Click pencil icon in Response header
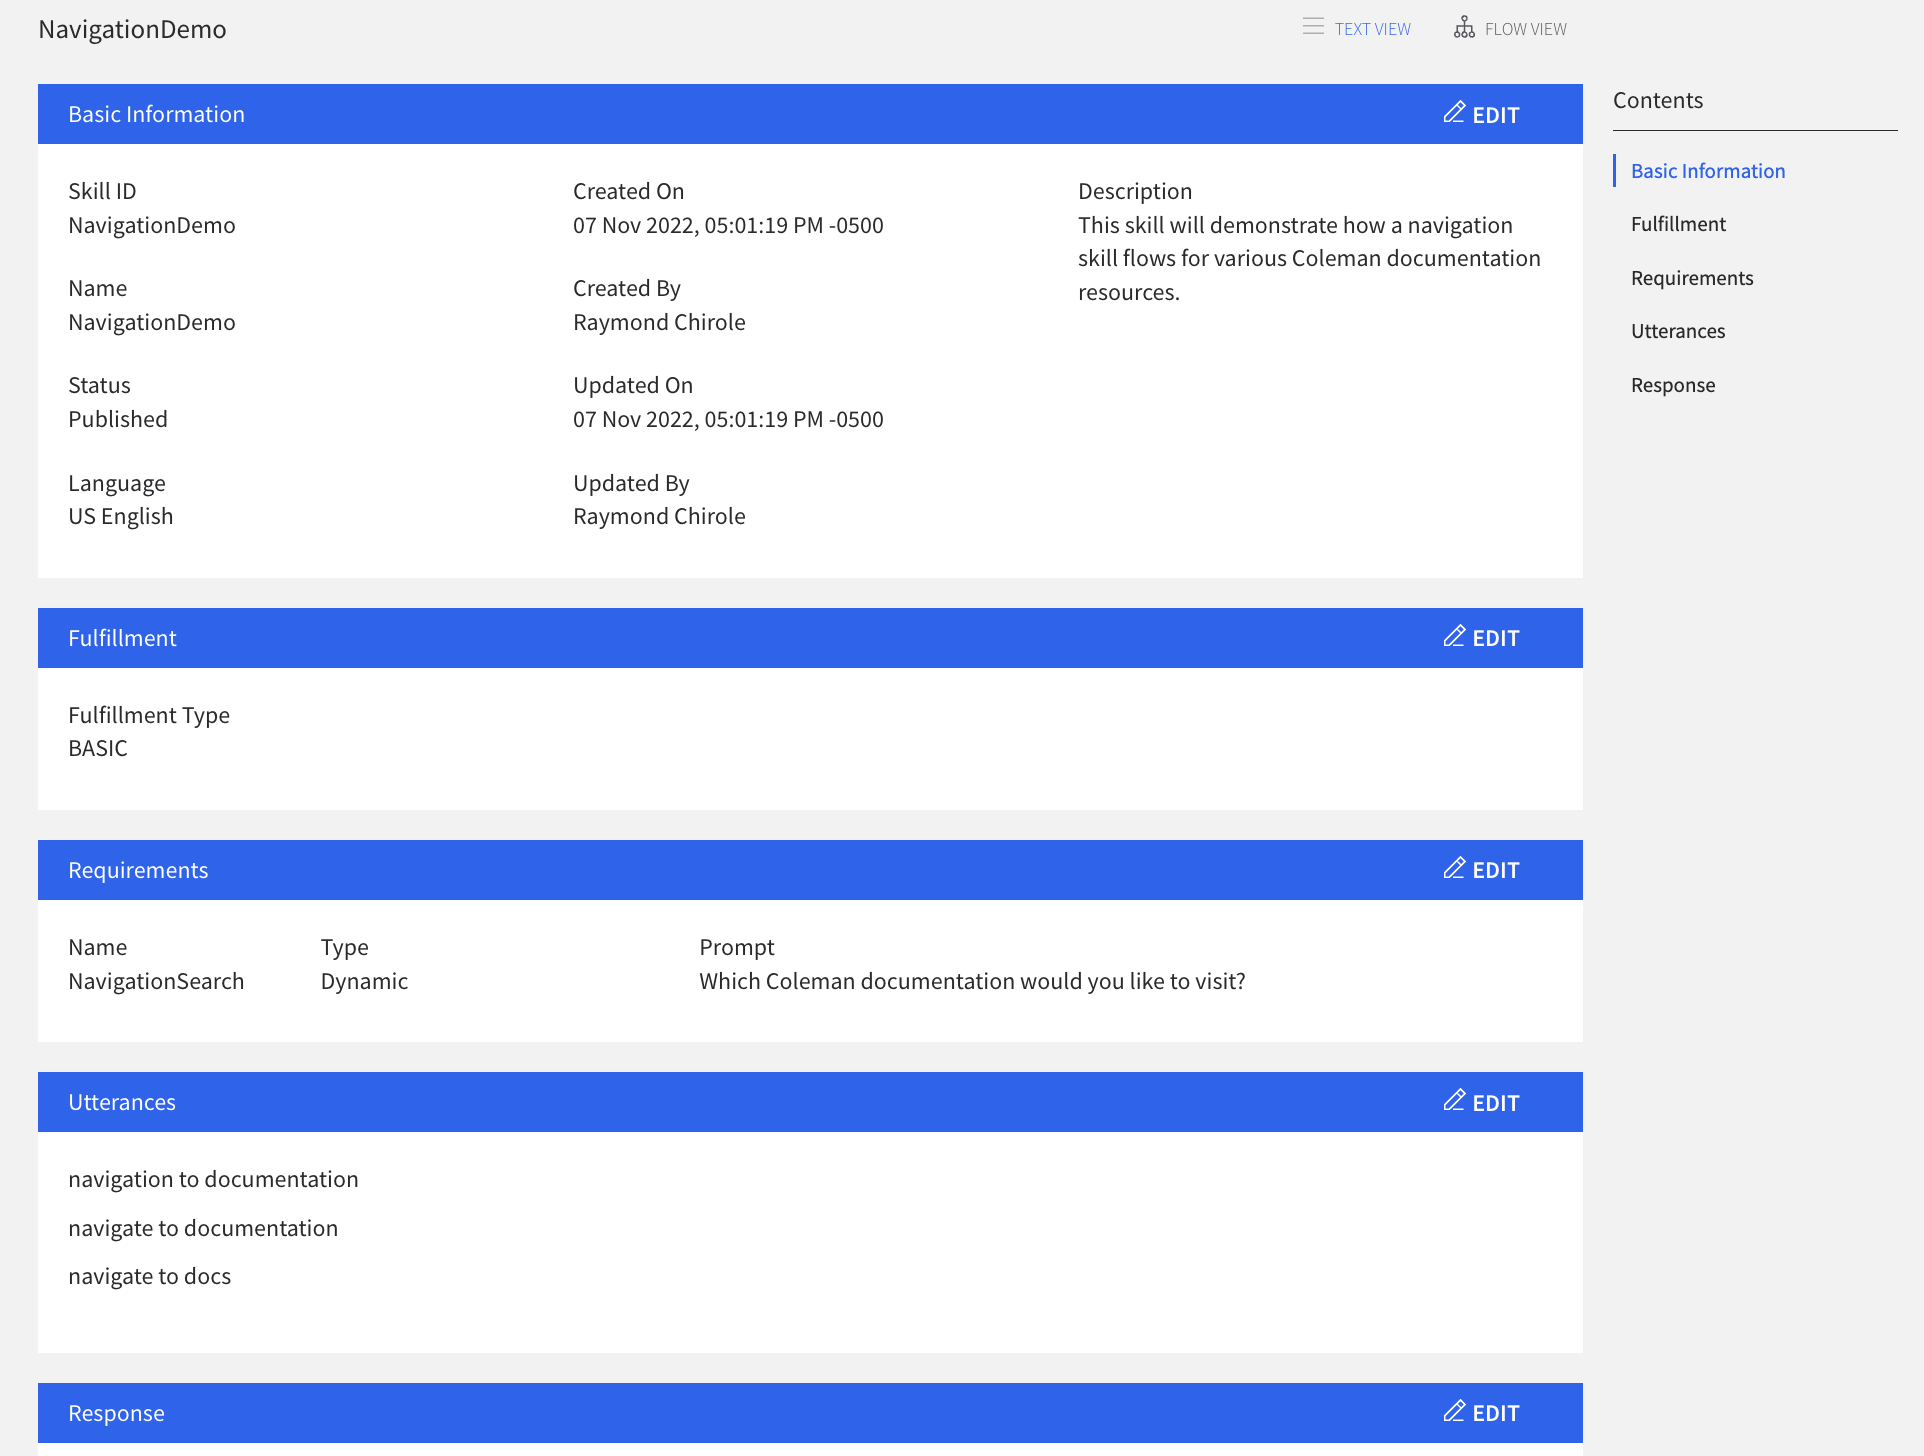Screen dimensions: 1924x1456 coord(1454,1411)
